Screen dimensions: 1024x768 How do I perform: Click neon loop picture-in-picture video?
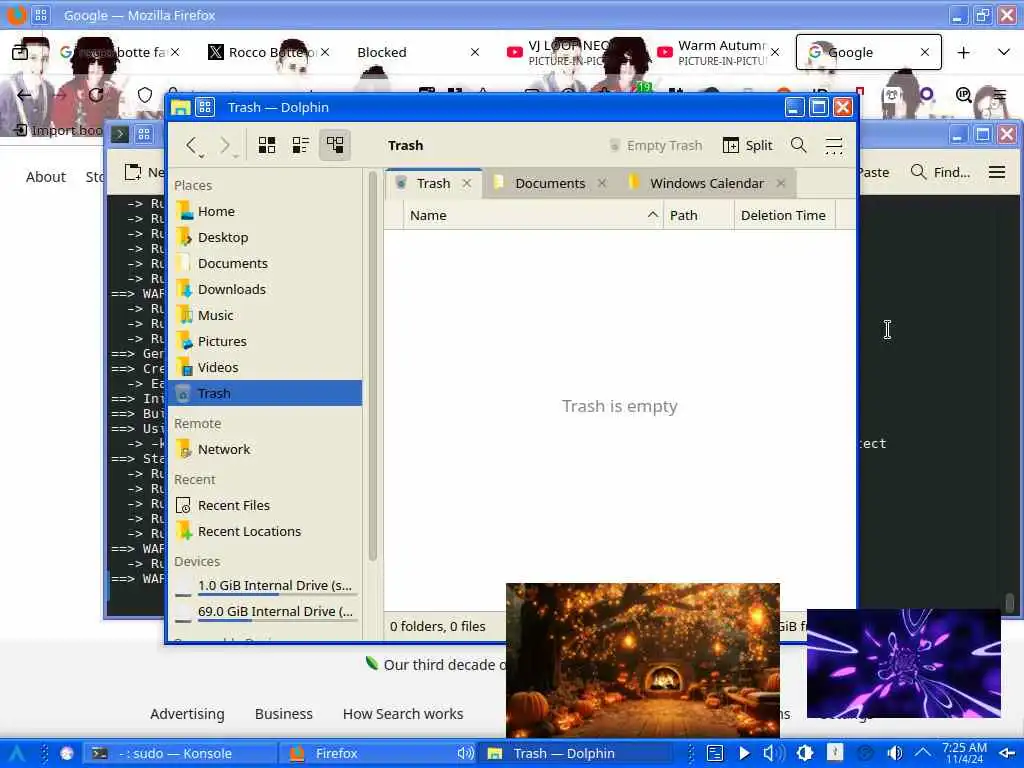[x=904, y=664]
